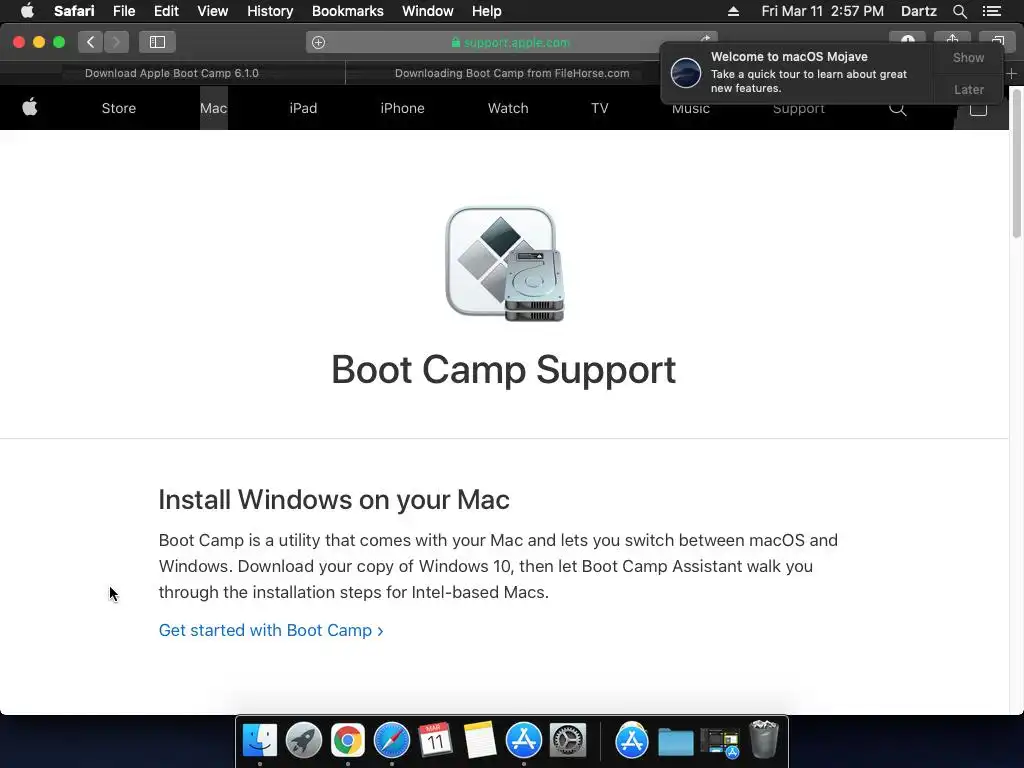The image size is (1024, 768).
Task: Open Watch in the Apple site navigation
Action: (x=508, y=108)
